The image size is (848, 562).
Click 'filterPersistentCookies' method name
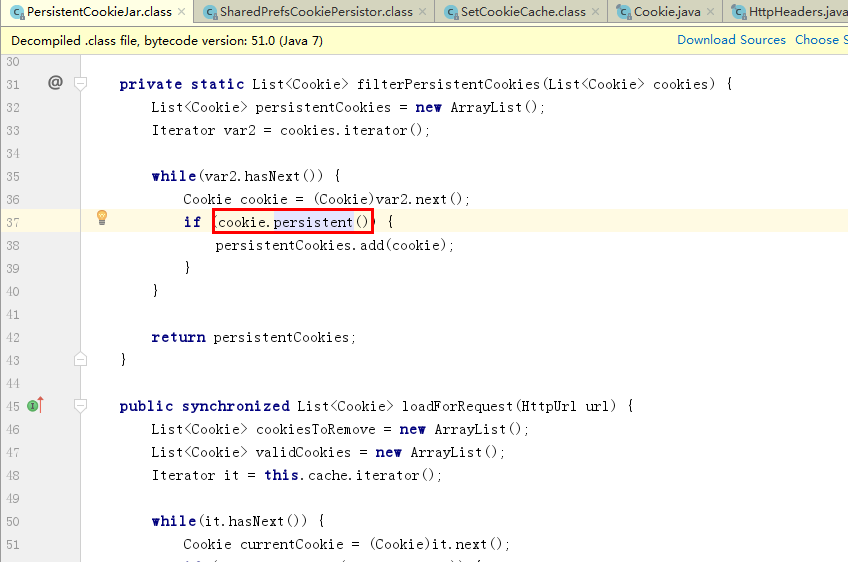click(448, 84)
